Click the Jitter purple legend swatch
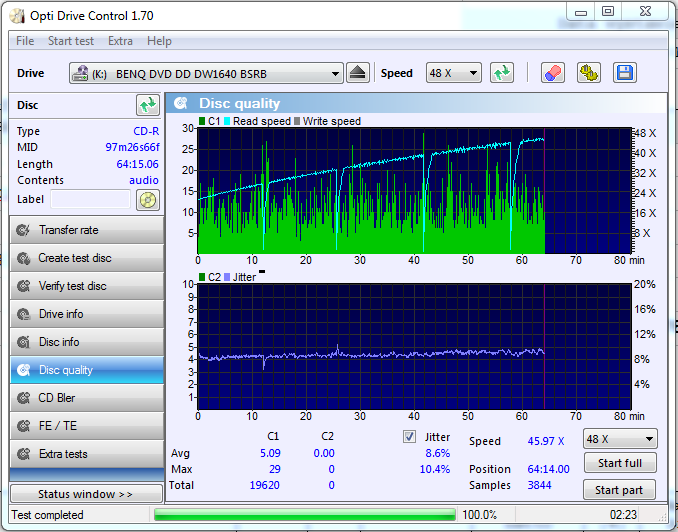 point(227,277)
